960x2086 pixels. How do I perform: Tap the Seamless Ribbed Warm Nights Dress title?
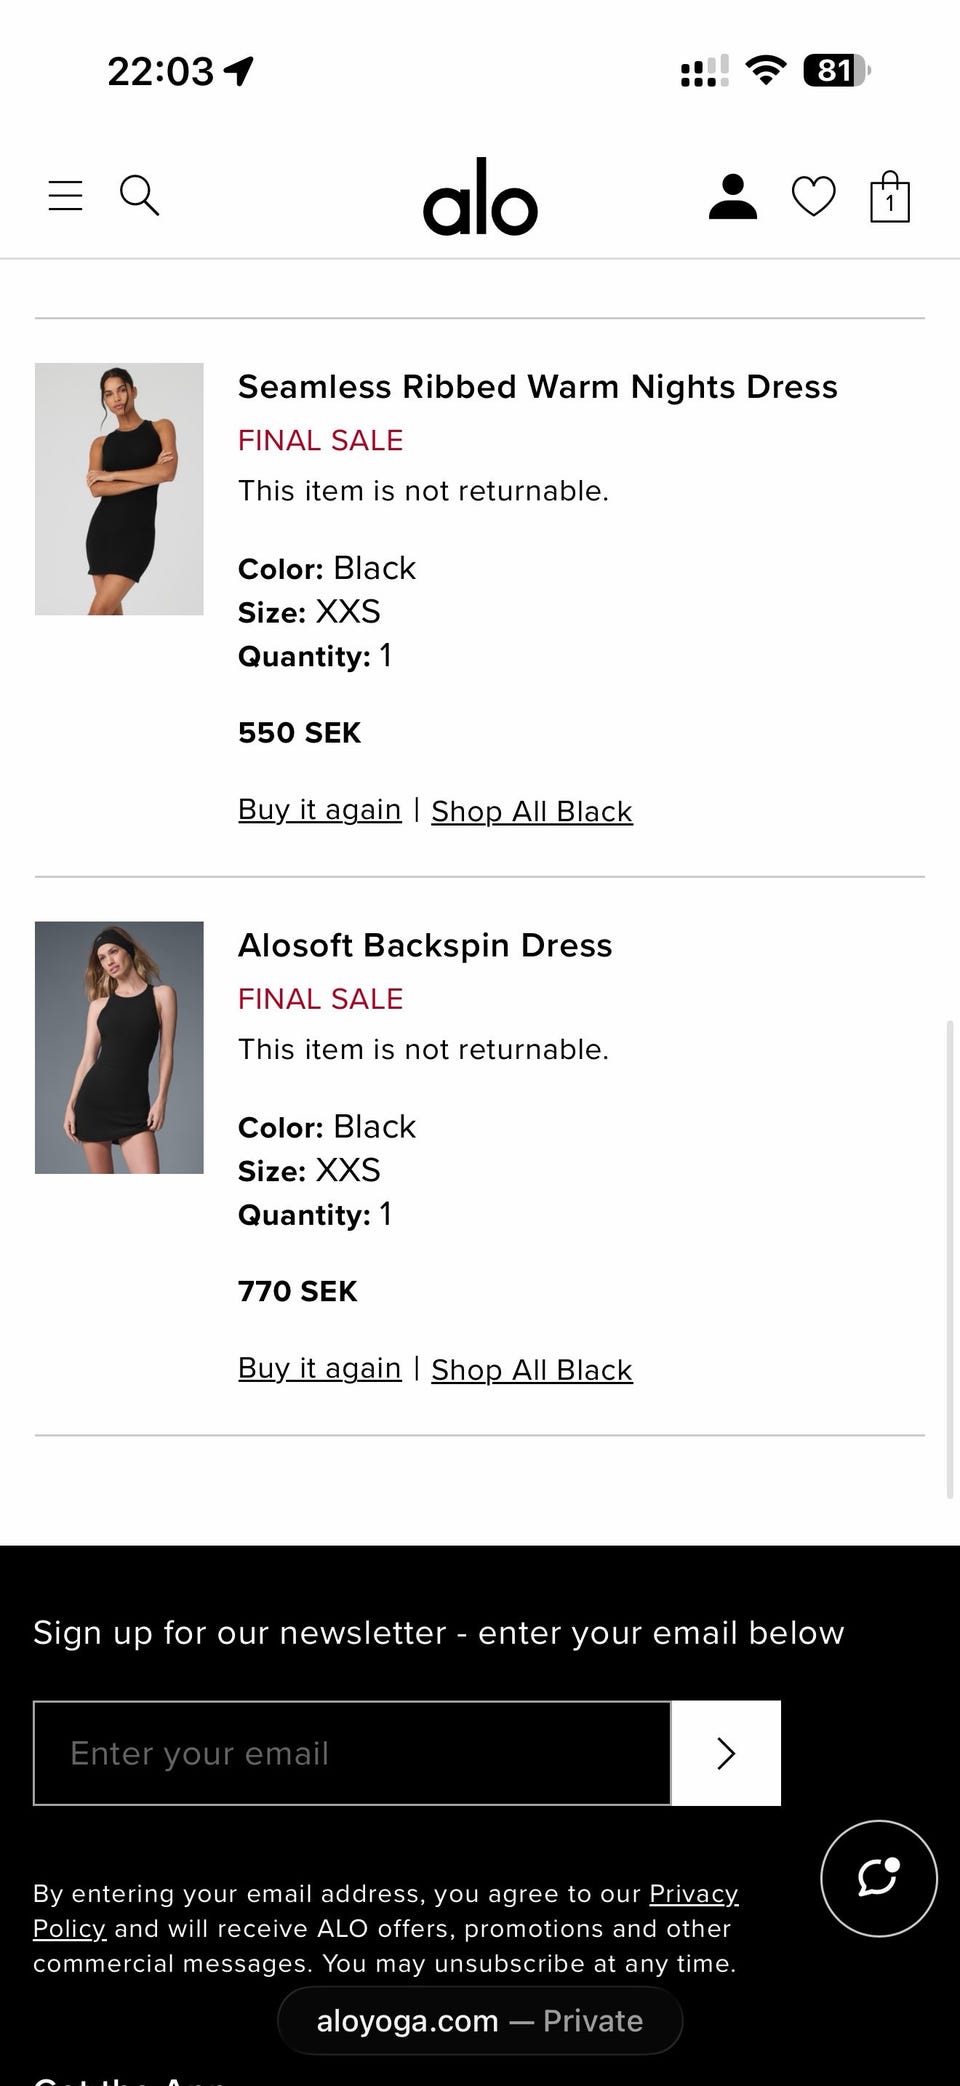coord(537,387)
